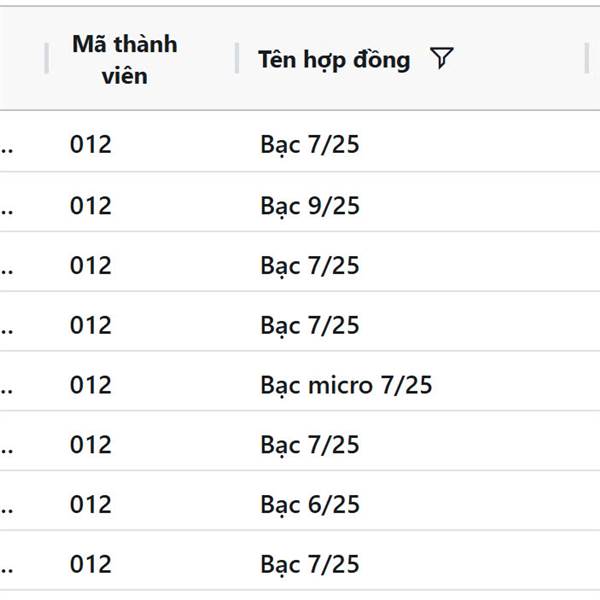Sort by Tên hợp đồng header
Viewport: 600px width, 600px height.
[334, 60]
